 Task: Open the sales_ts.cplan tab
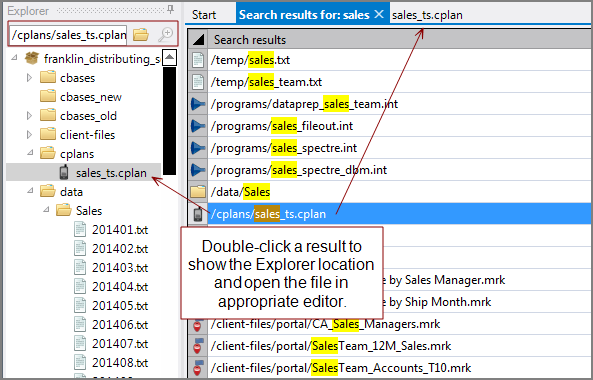coord(427,15)
